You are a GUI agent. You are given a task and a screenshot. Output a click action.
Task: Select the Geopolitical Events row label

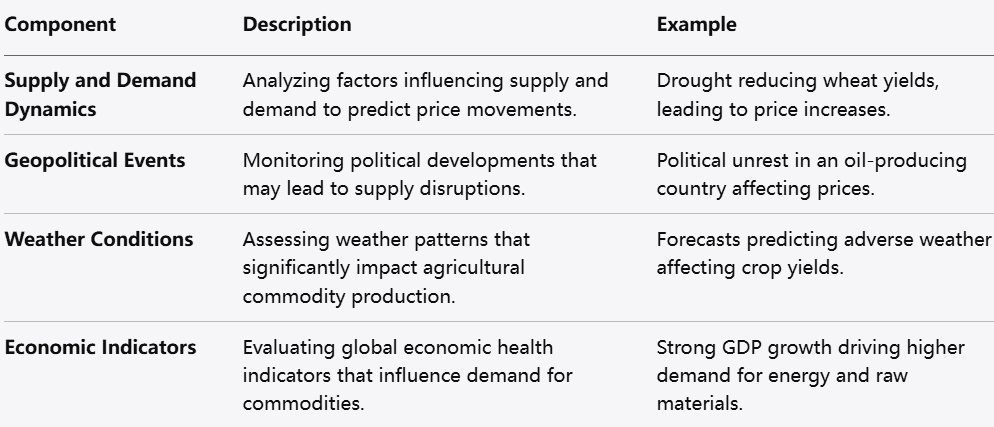(95, 160)
